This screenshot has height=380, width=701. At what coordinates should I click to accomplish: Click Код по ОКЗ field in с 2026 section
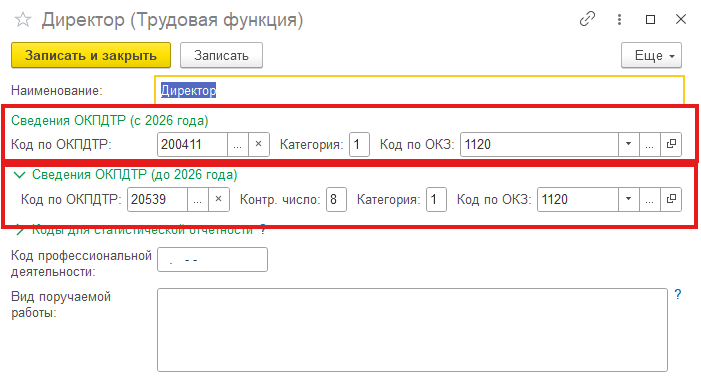click(x=540, y=144)
